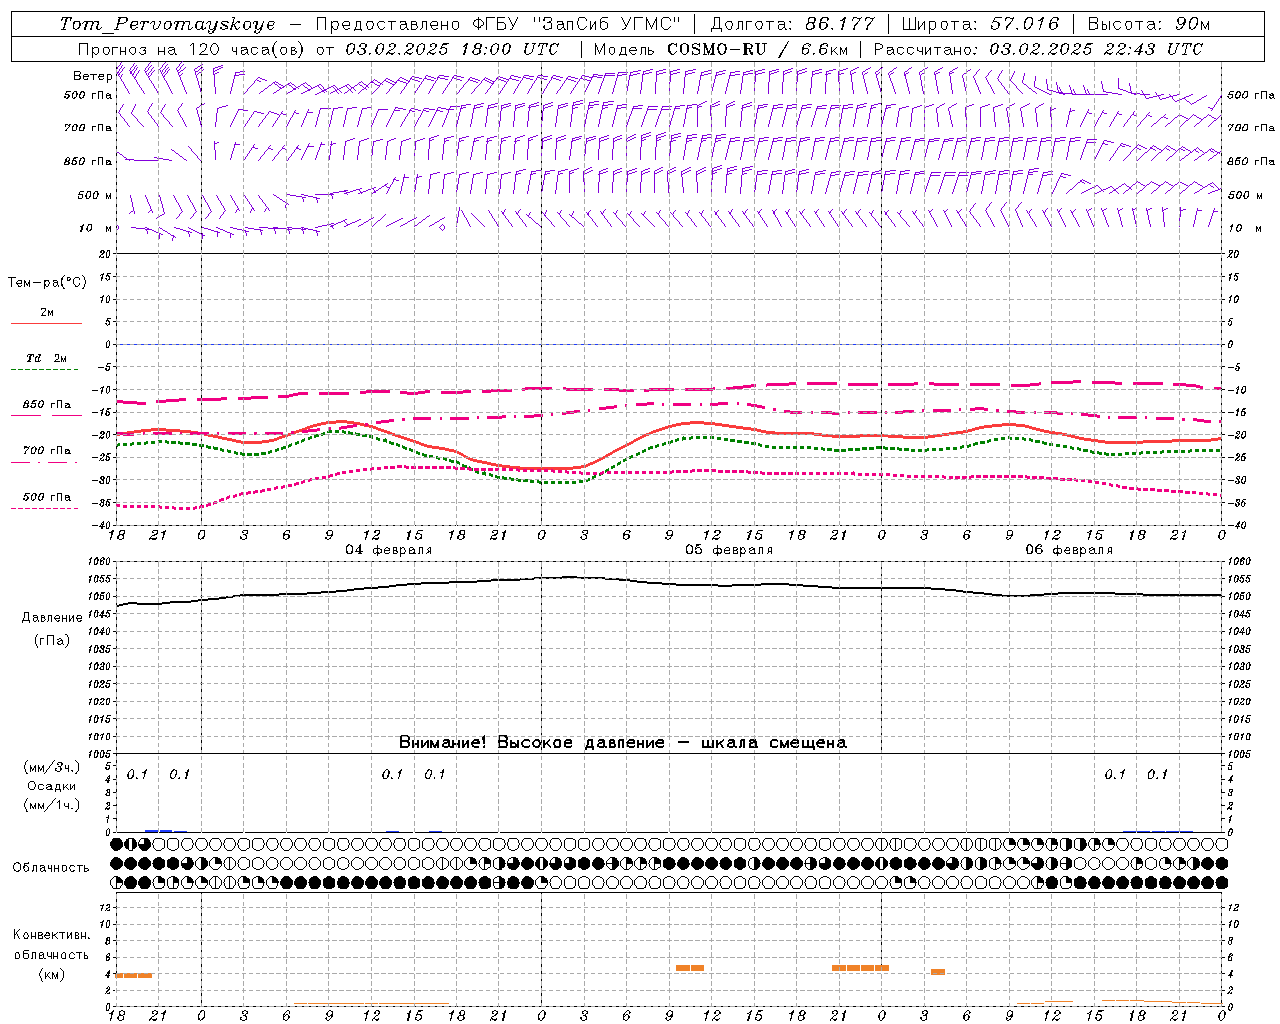Click the Конвективн. label

pyautogui.click(x=52, y=935)
